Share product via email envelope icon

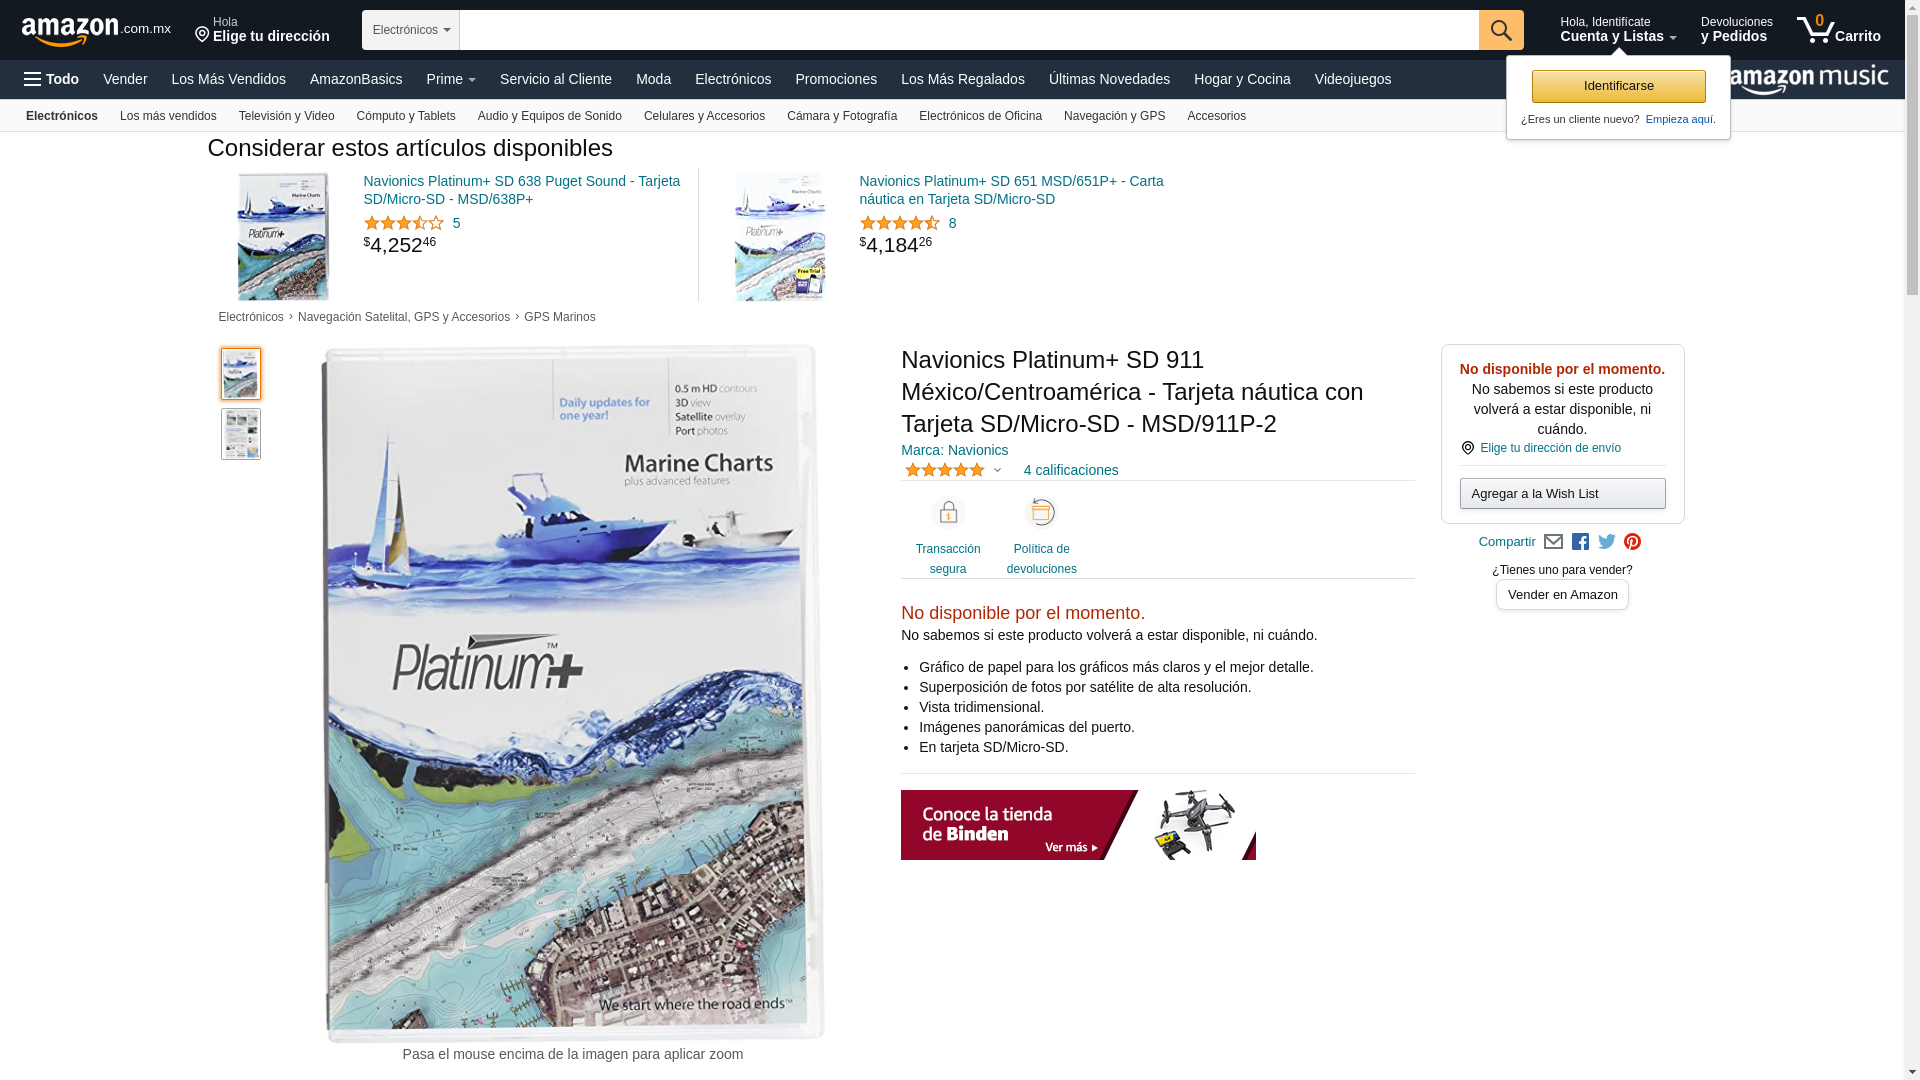[1553, 542]
